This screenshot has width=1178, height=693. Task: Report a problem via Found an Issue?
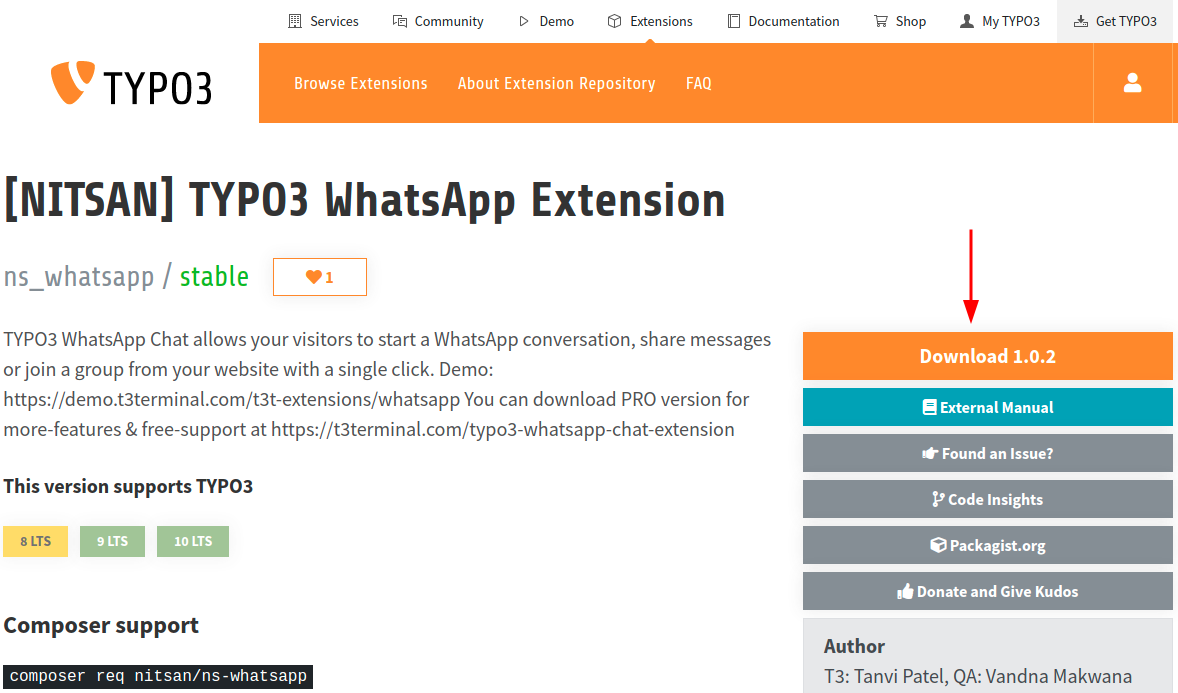tap(987, 453)
